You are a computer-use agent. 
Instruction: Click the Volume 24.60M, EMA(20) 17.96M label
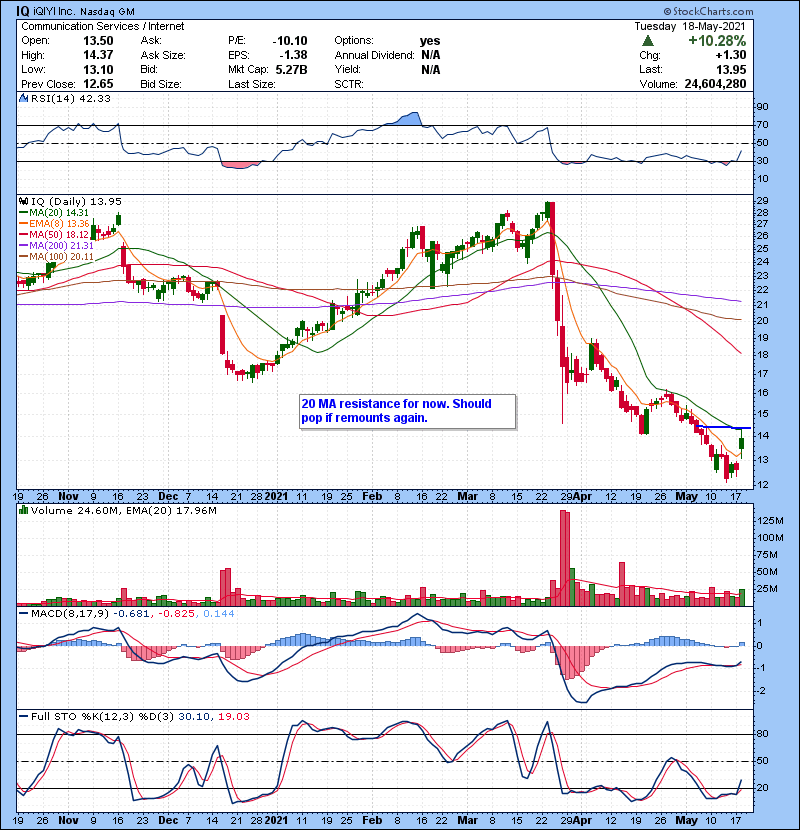pos(124,510)
